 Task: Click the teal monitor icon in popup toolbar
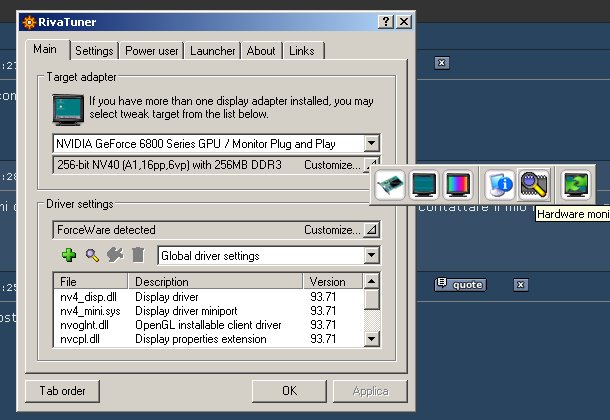425,184
